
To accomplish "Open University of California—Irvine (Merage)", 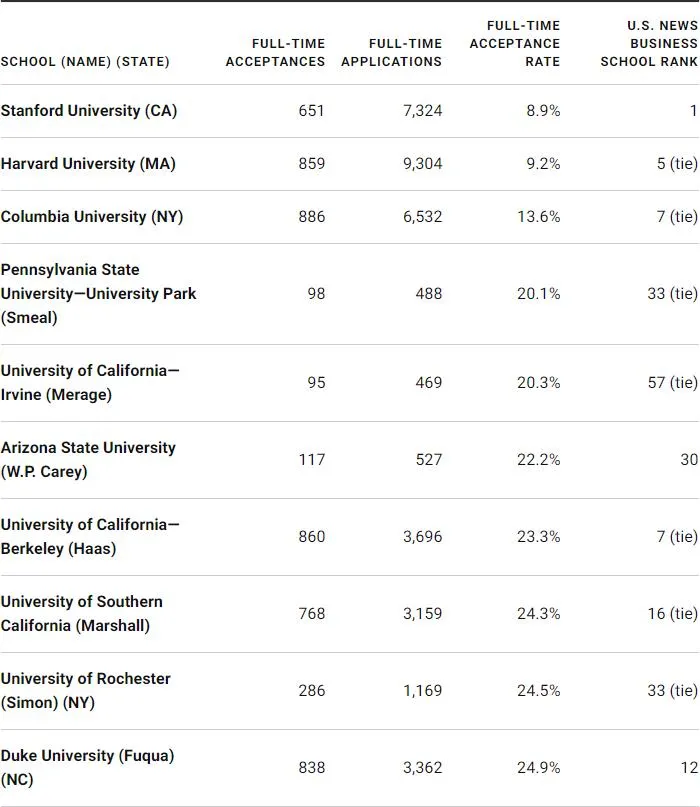I will pyautogui.click(x=90, y=383).
